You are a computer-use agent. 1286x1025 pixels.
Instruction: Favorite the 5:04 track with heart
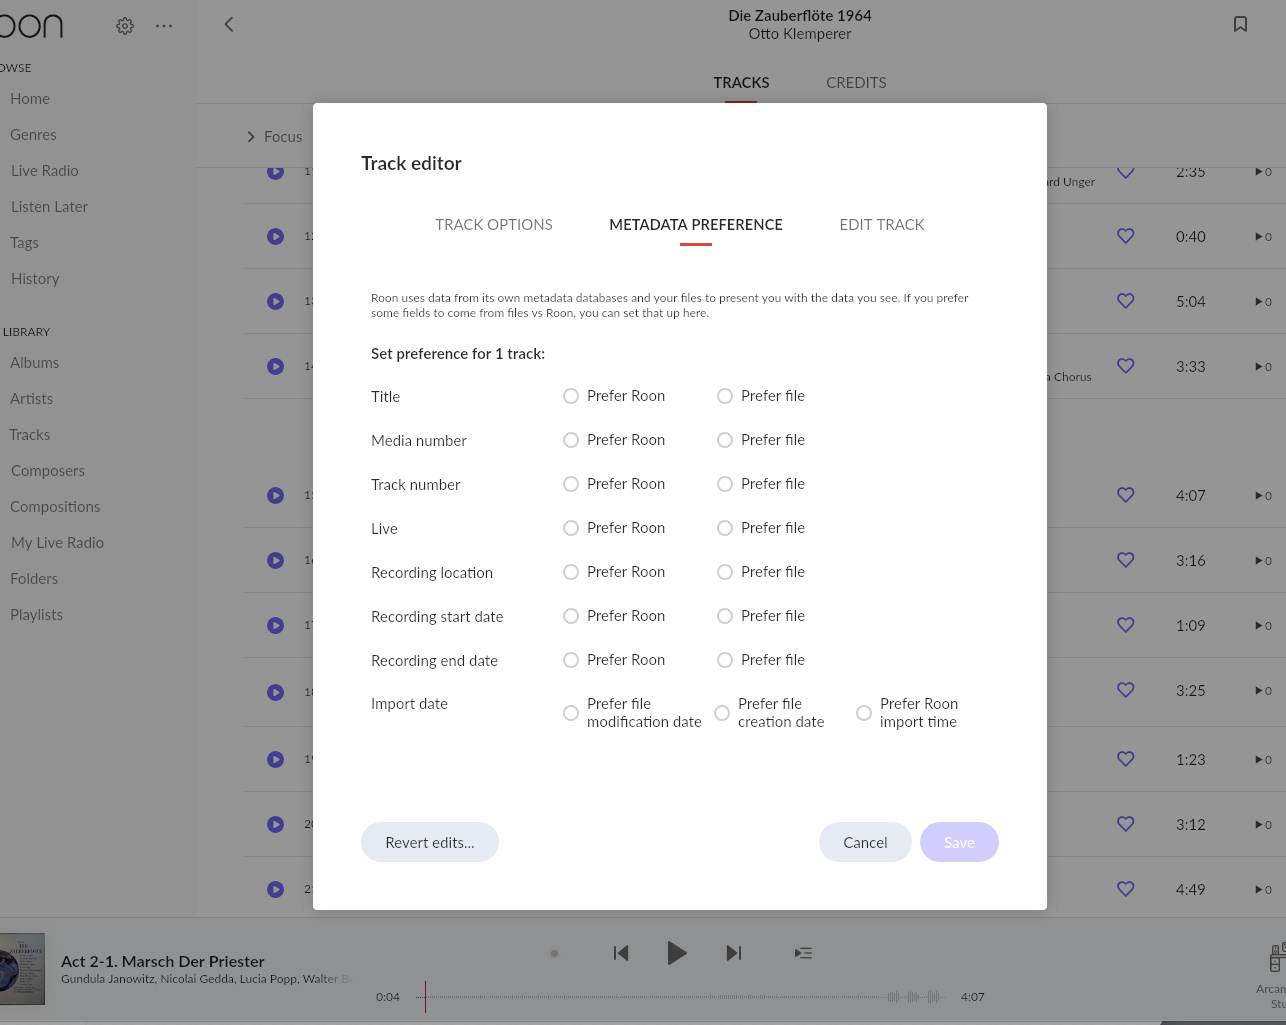pyautogui.click(x=1126, y=301)
